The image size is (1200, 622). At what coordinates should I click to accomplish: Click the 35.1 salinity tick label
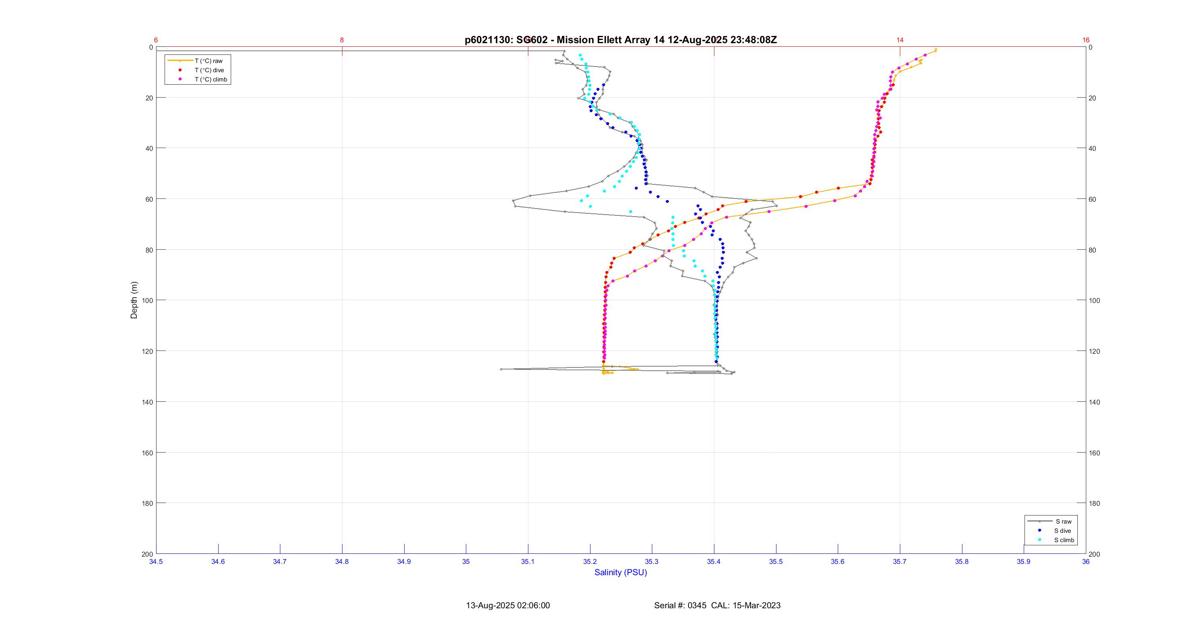(x=528, y=562)
